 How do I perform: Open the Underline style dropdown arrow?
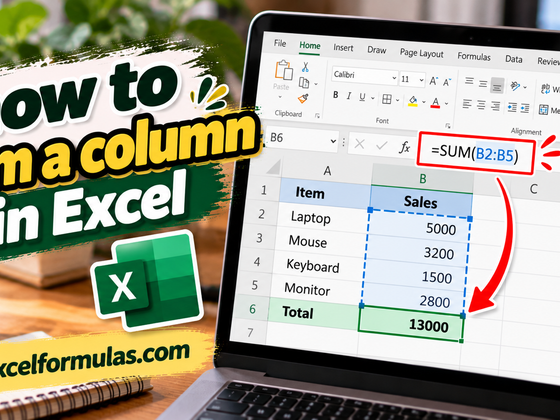pos(372,98)
